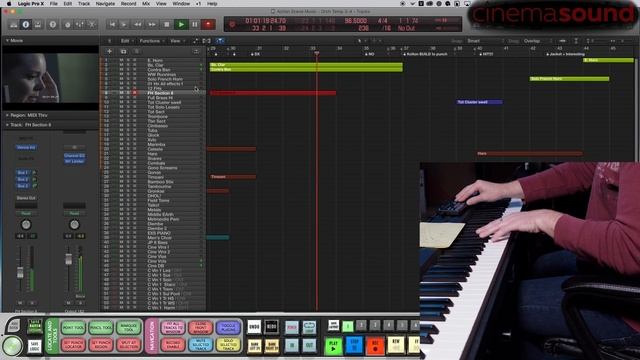Toggle Bus 1 send power button
Image resolution: width=640 pixels, height=360 pixels.
pos(34,173)
